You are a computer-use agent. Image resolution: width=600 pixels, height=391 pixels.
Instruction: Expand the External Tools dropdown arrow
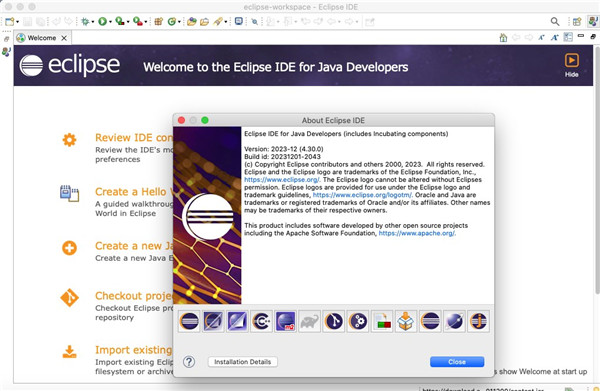pyautogui.click(x=145, y=22)
